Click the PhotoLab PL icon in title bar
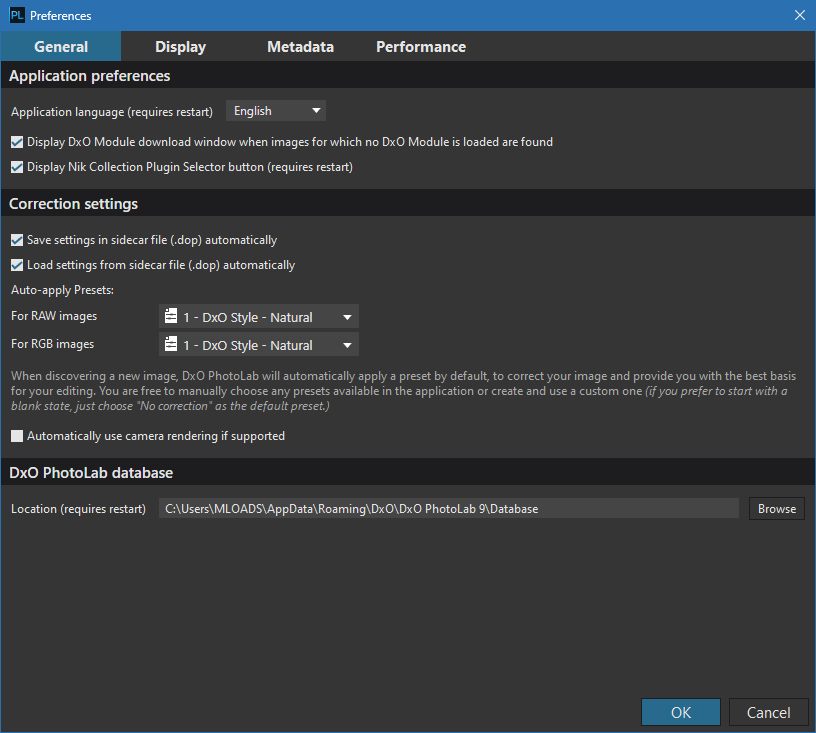This screenshot has height=733, width=816. (x=17, y=16)
